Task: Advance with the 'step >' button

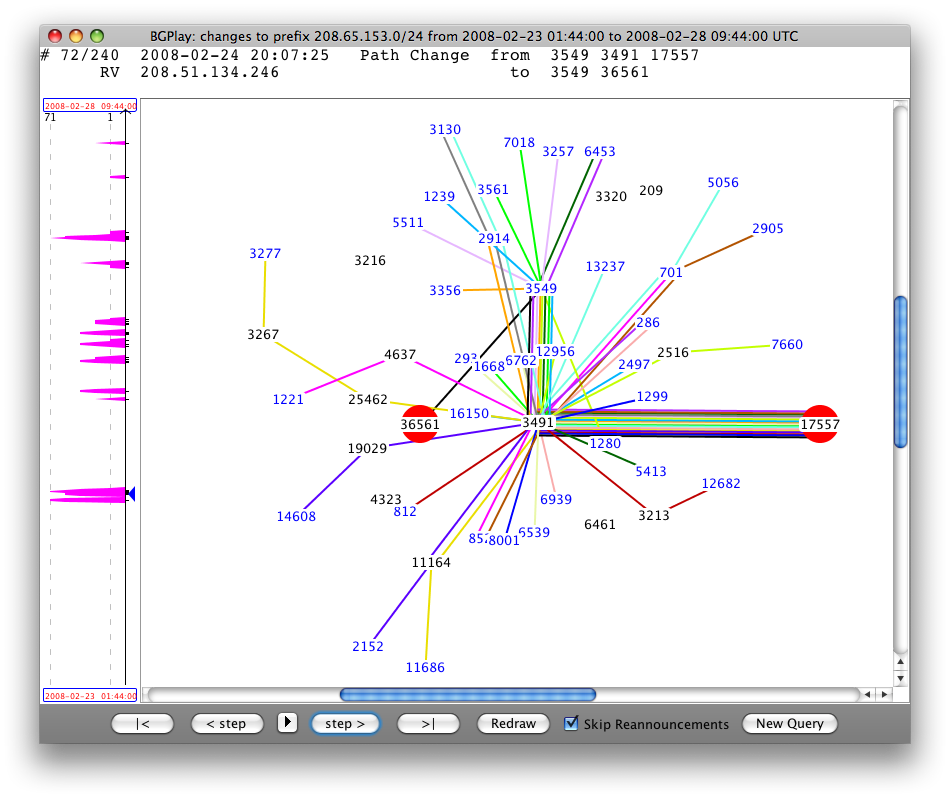Action: coord(345,723)
